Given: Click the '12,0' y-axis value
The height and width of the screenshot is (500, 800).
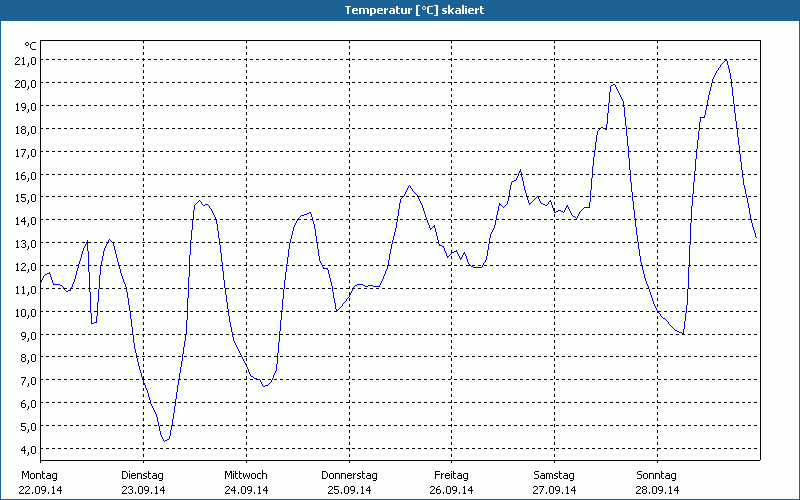Looking at the screenshot, I should click(x=27, y=267).
